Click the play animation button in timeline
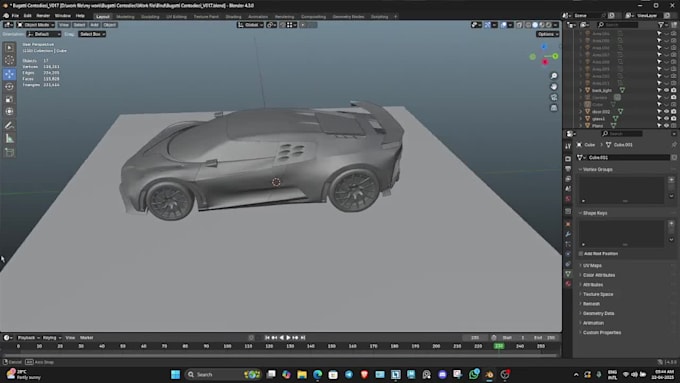This screenshot has width=680, height=383. point(288,337)
